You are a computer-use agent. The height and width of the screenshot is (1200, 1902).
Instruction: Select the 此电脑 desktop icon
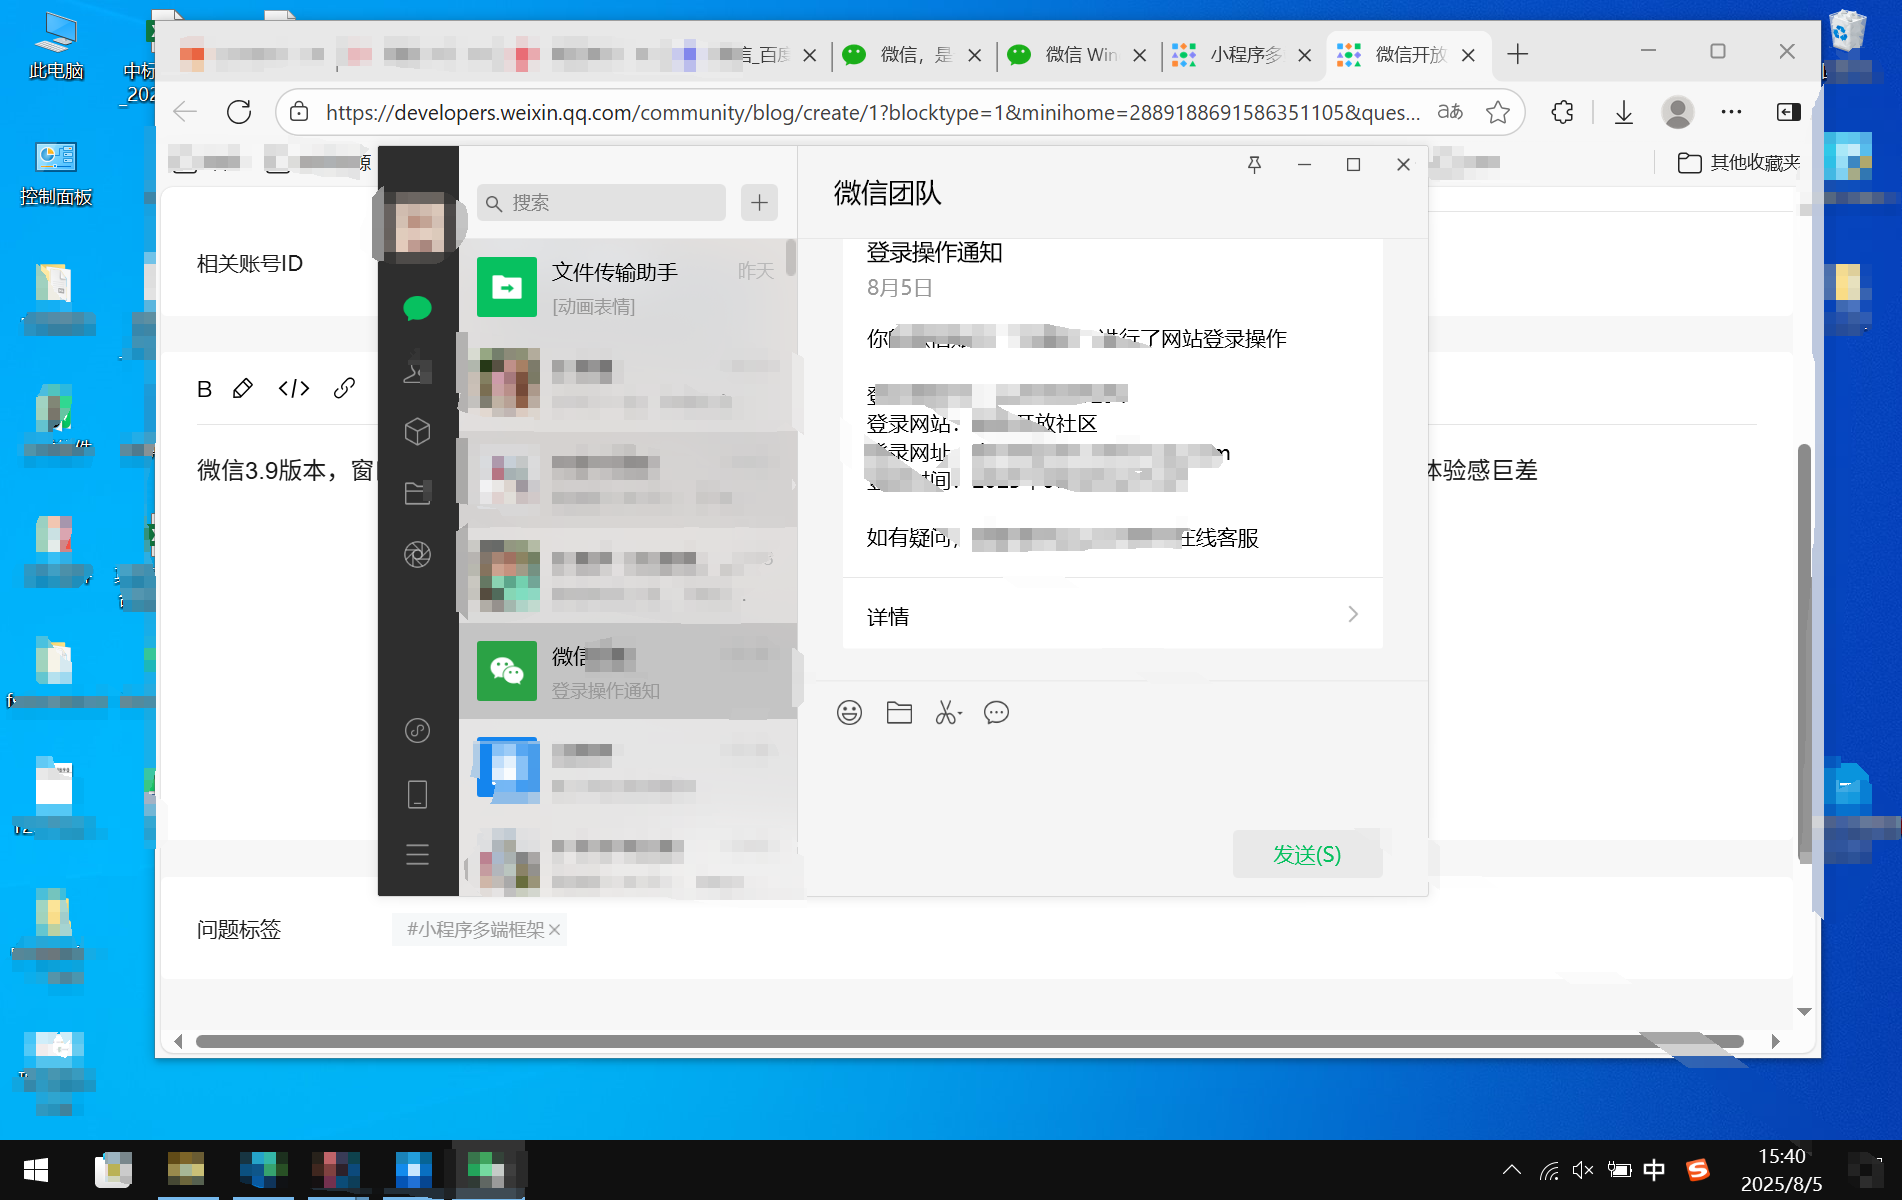[56, 46]
